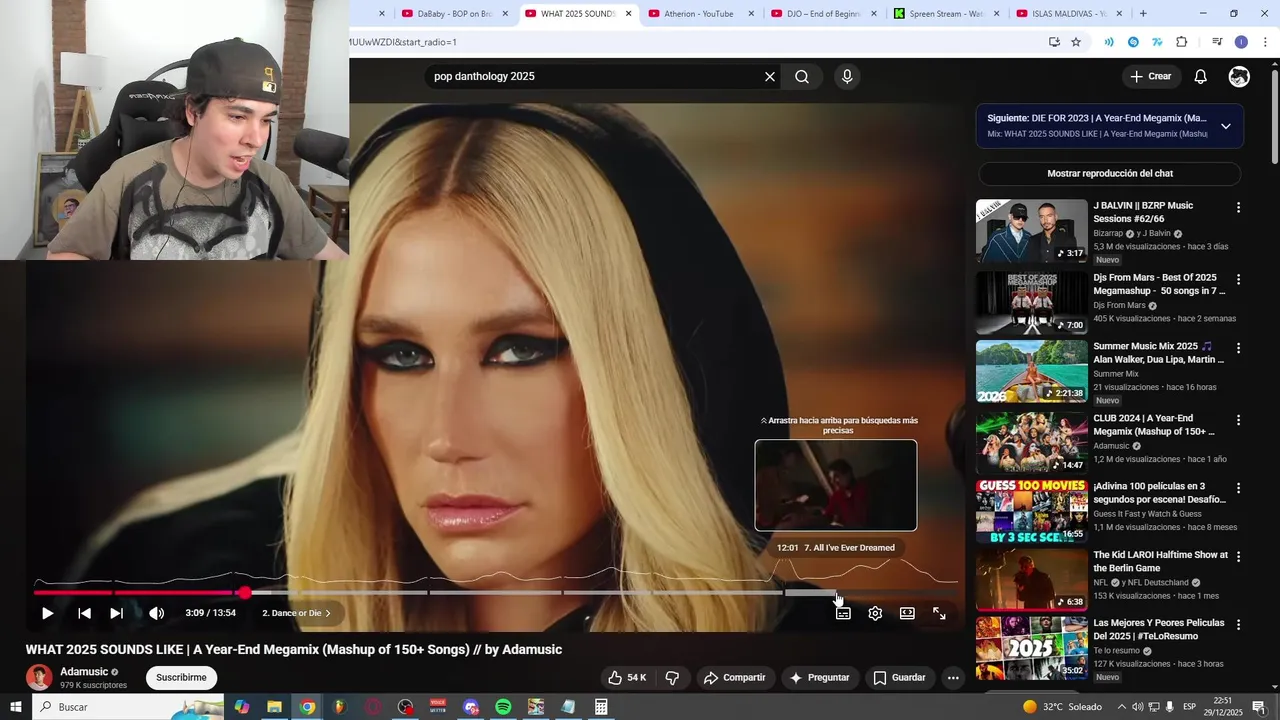Viewport: 1280px width, 720px height.
Task: Subscribe with the Suscribirme button
Action: [x=181, y=677]
